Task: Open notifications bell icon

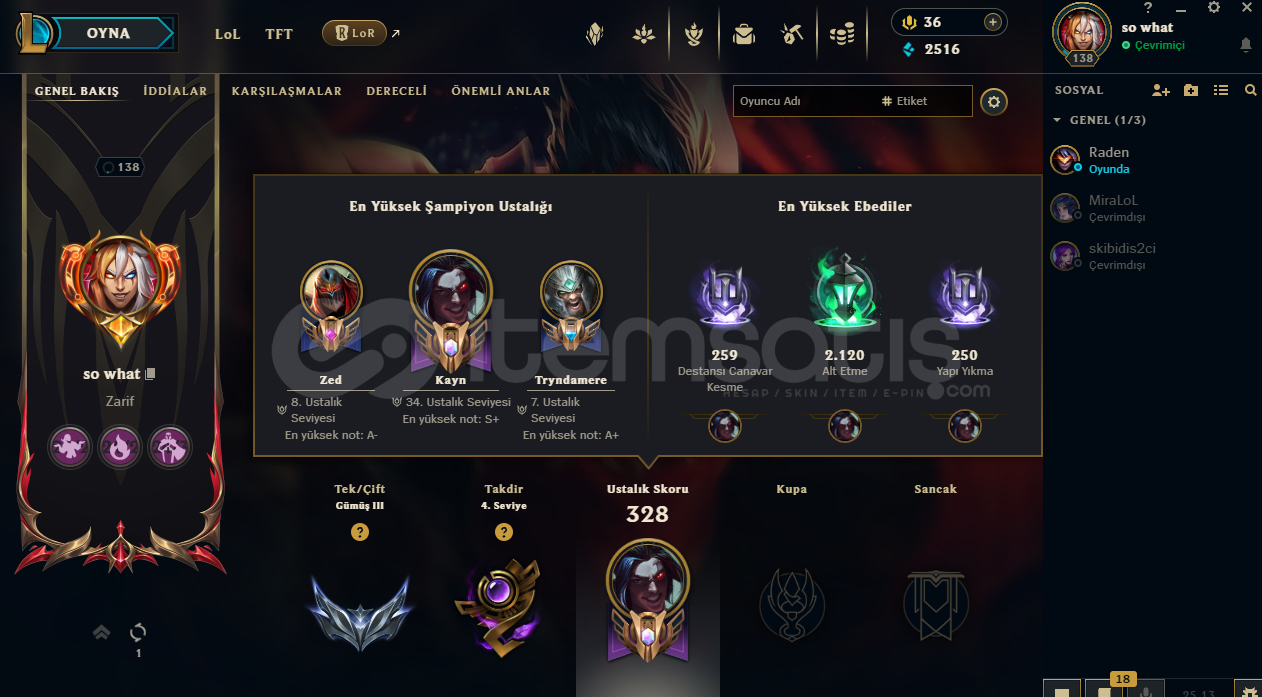Action: tap(1245, 45)
